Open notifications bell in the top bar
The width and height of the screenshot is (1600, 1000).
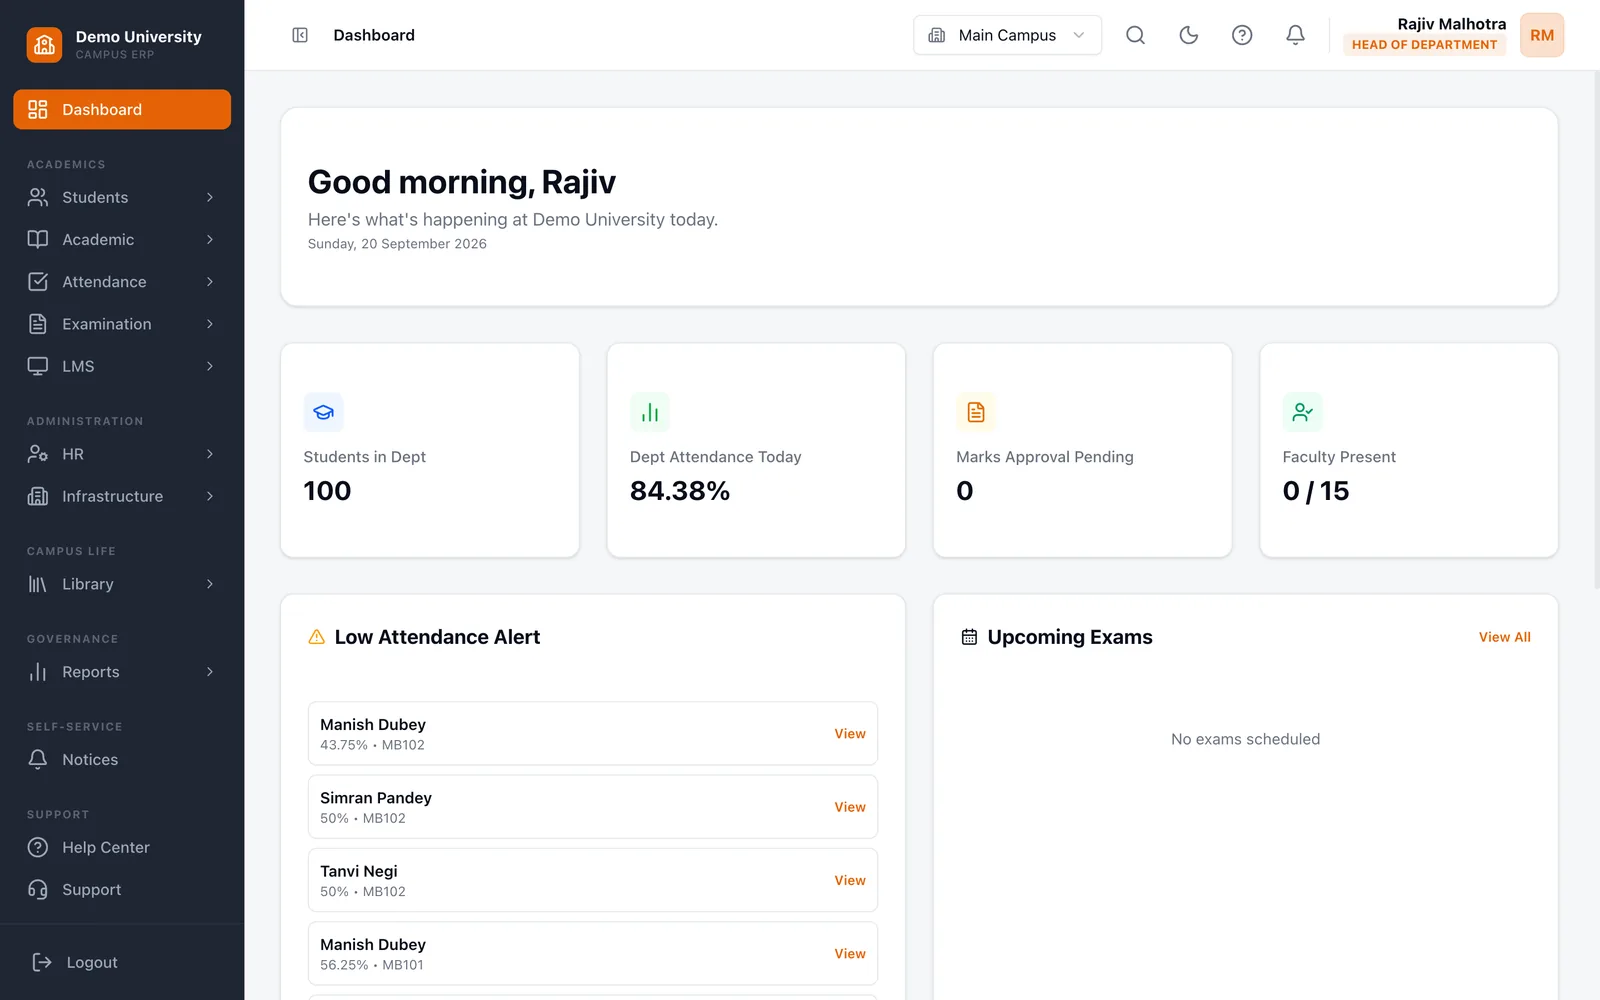tap(1295, 35)
